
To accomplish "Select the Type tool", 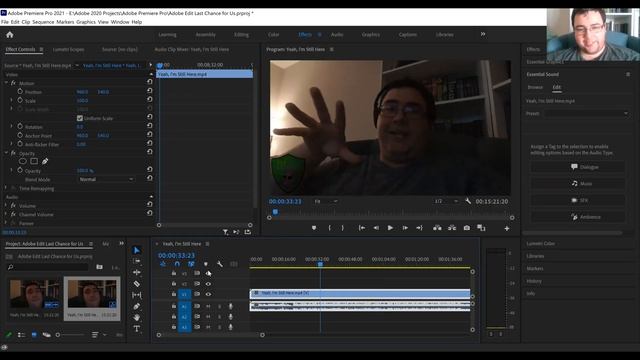I will [137, 329].
